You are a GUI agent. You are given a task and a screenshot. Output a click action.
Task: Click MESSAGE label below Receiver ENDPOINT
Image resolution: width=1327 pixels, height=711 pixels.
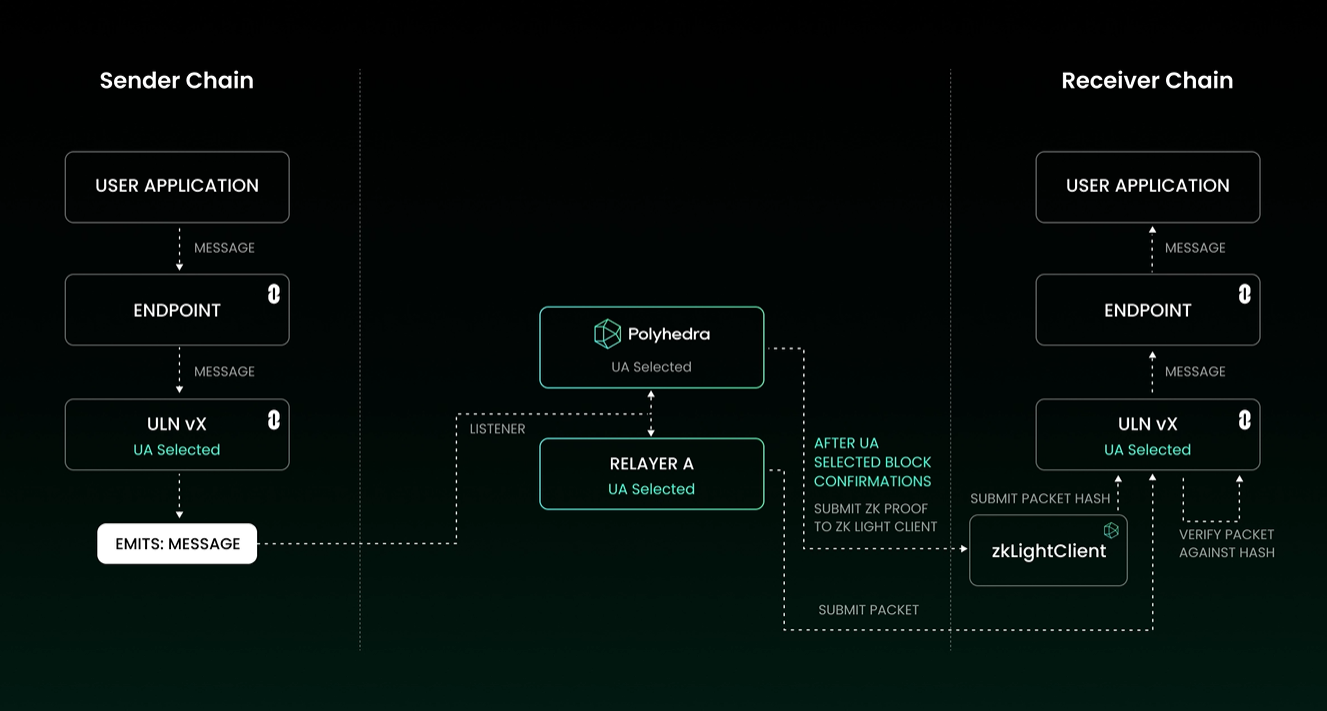coord(1195,372)
